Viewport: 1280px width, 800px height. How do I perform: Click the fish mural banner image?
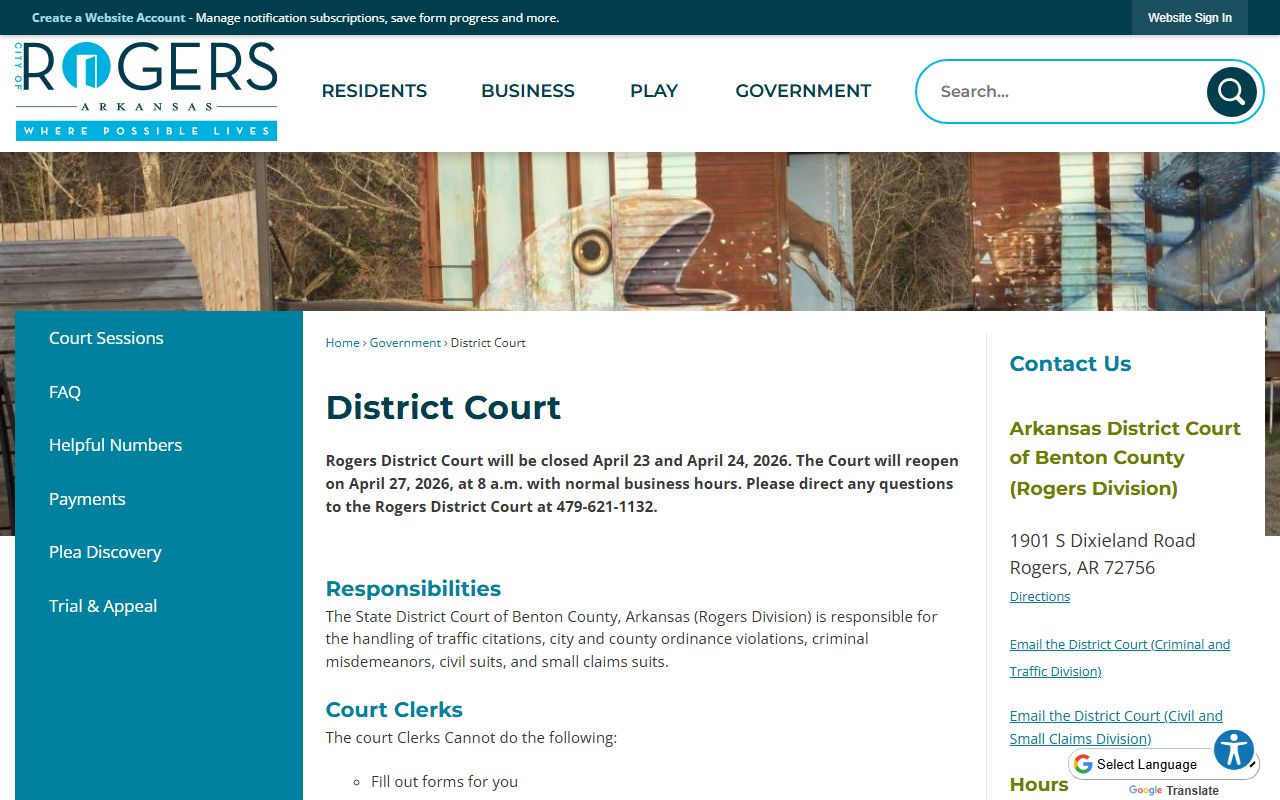640,232
